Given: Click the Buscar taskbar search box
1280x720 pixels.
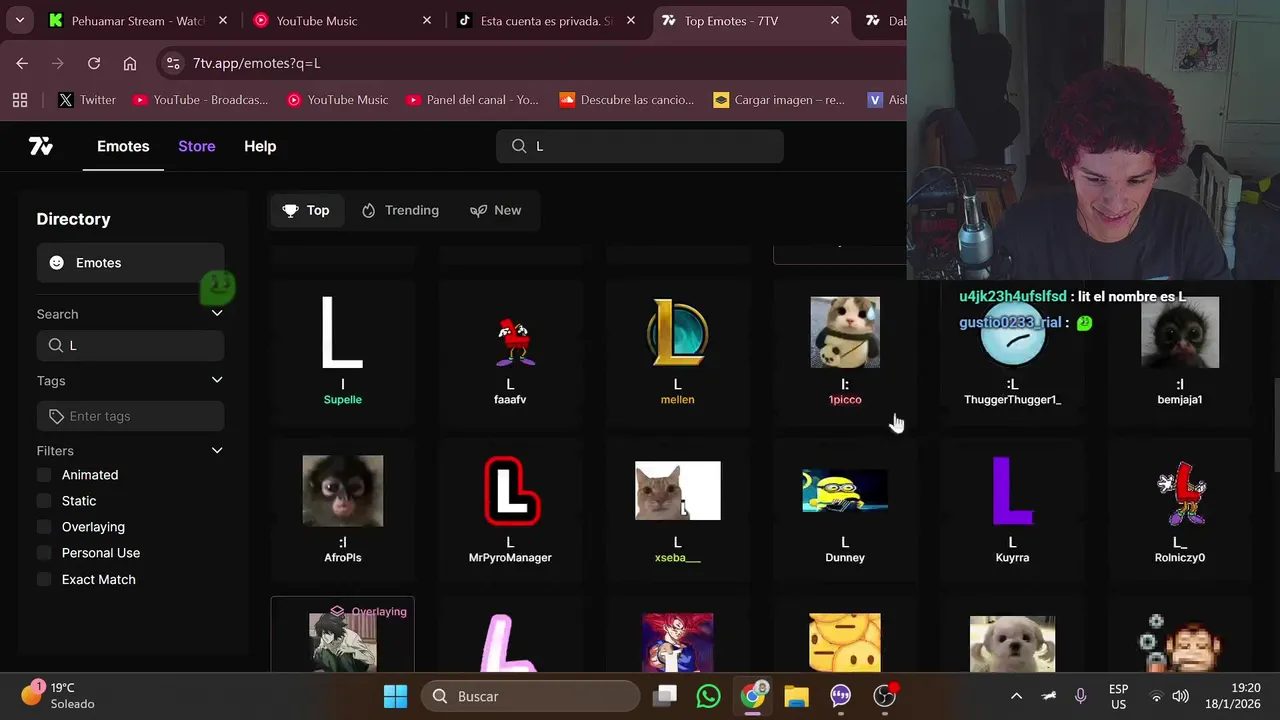Looking at the screenshot, I should [x=530, y=696].
